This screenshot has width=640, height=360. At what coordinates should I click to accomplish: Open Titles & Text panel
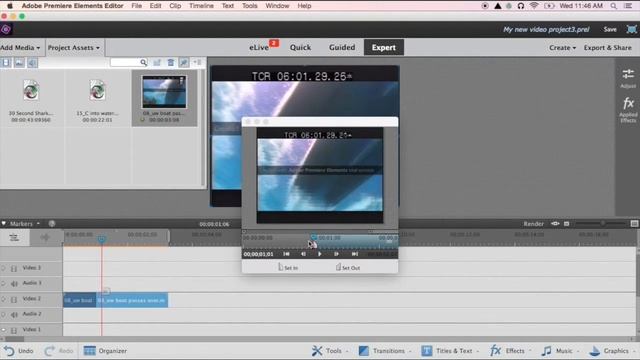pos(450,351)
